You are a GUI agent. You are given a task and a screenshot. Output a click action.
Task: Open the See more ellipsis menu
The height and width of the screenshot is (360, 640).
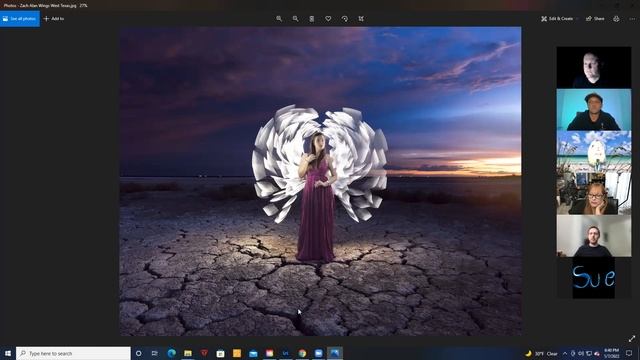coord(633,19)
